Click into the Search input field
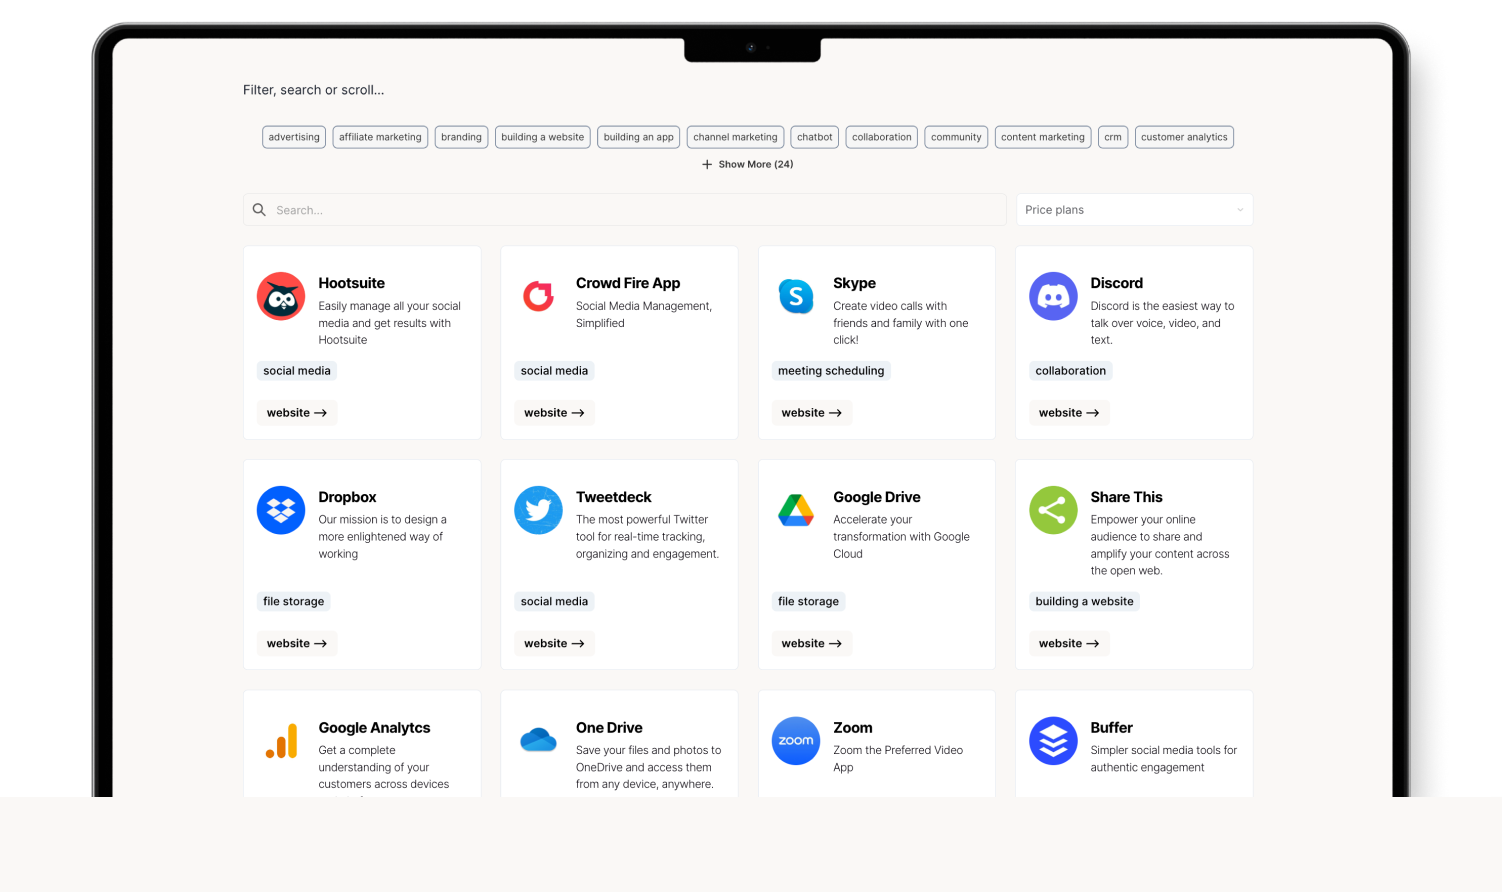1503x892 pixels. [625, 210]
